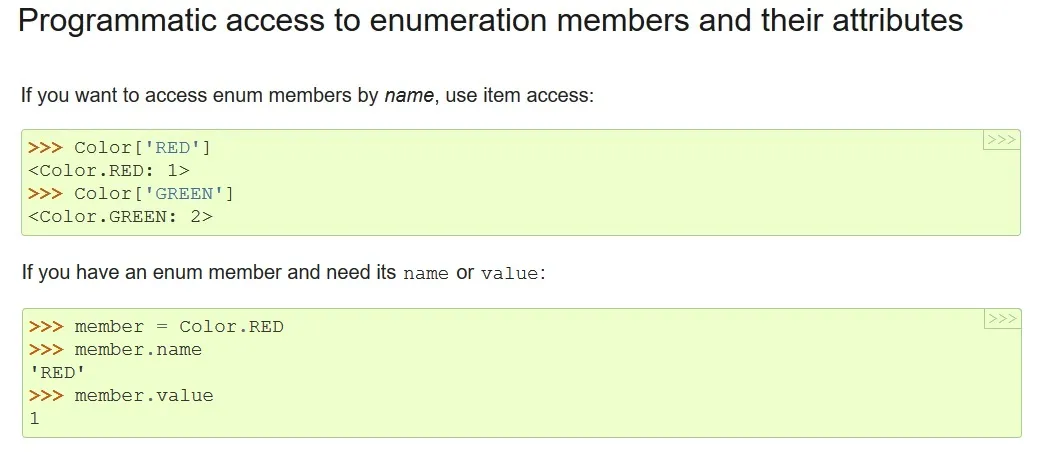Toggle prompts with first code block's >>> button
Image resolution: width=1039 pixels, height=463 pixels.
(1001, 140)
